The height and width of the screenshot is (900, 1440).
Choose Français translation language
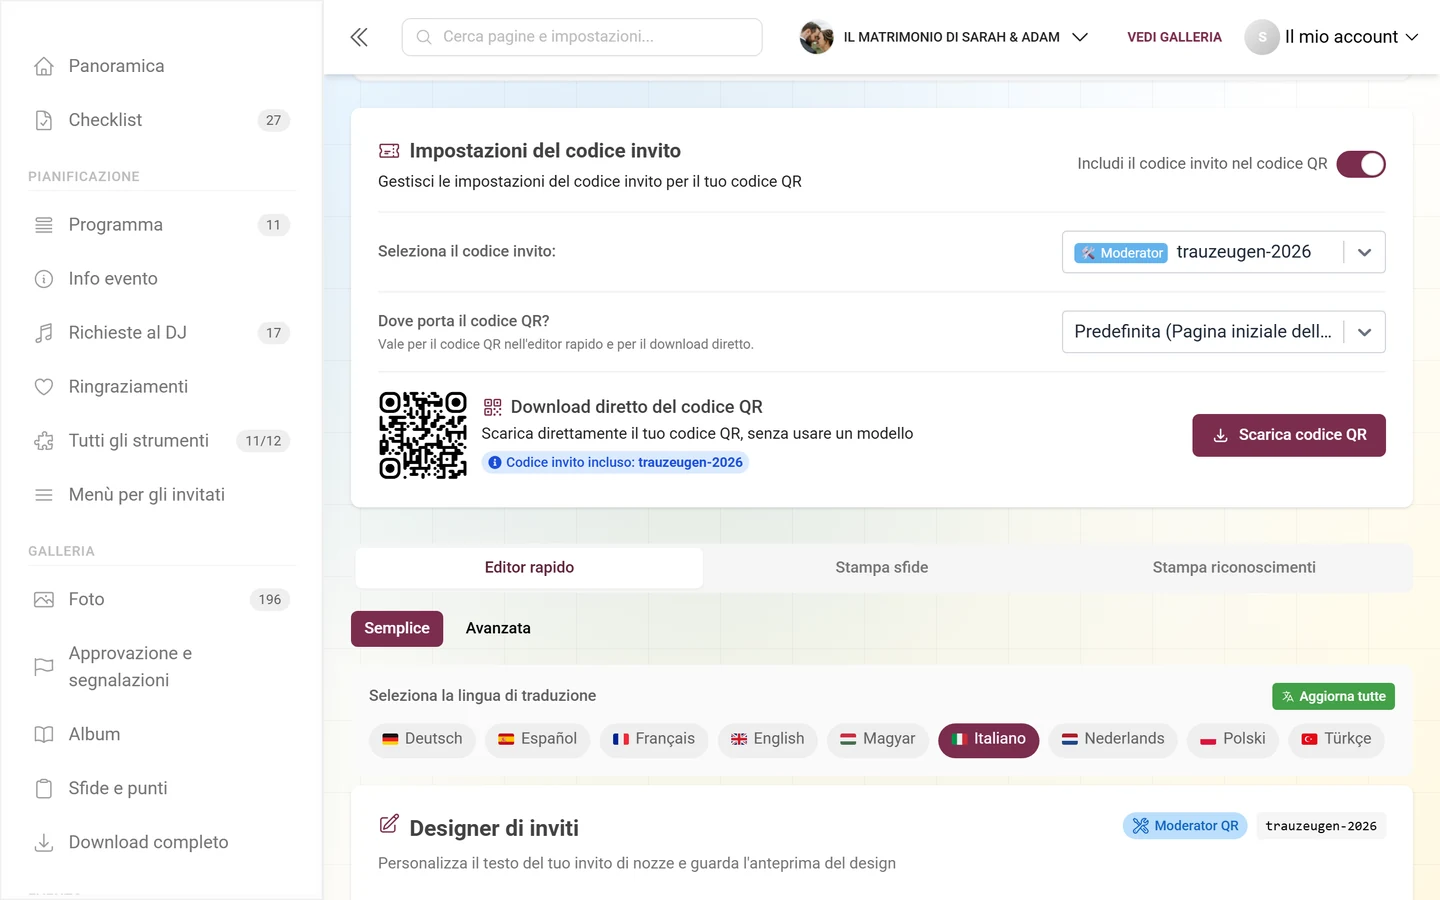(654, 739)
